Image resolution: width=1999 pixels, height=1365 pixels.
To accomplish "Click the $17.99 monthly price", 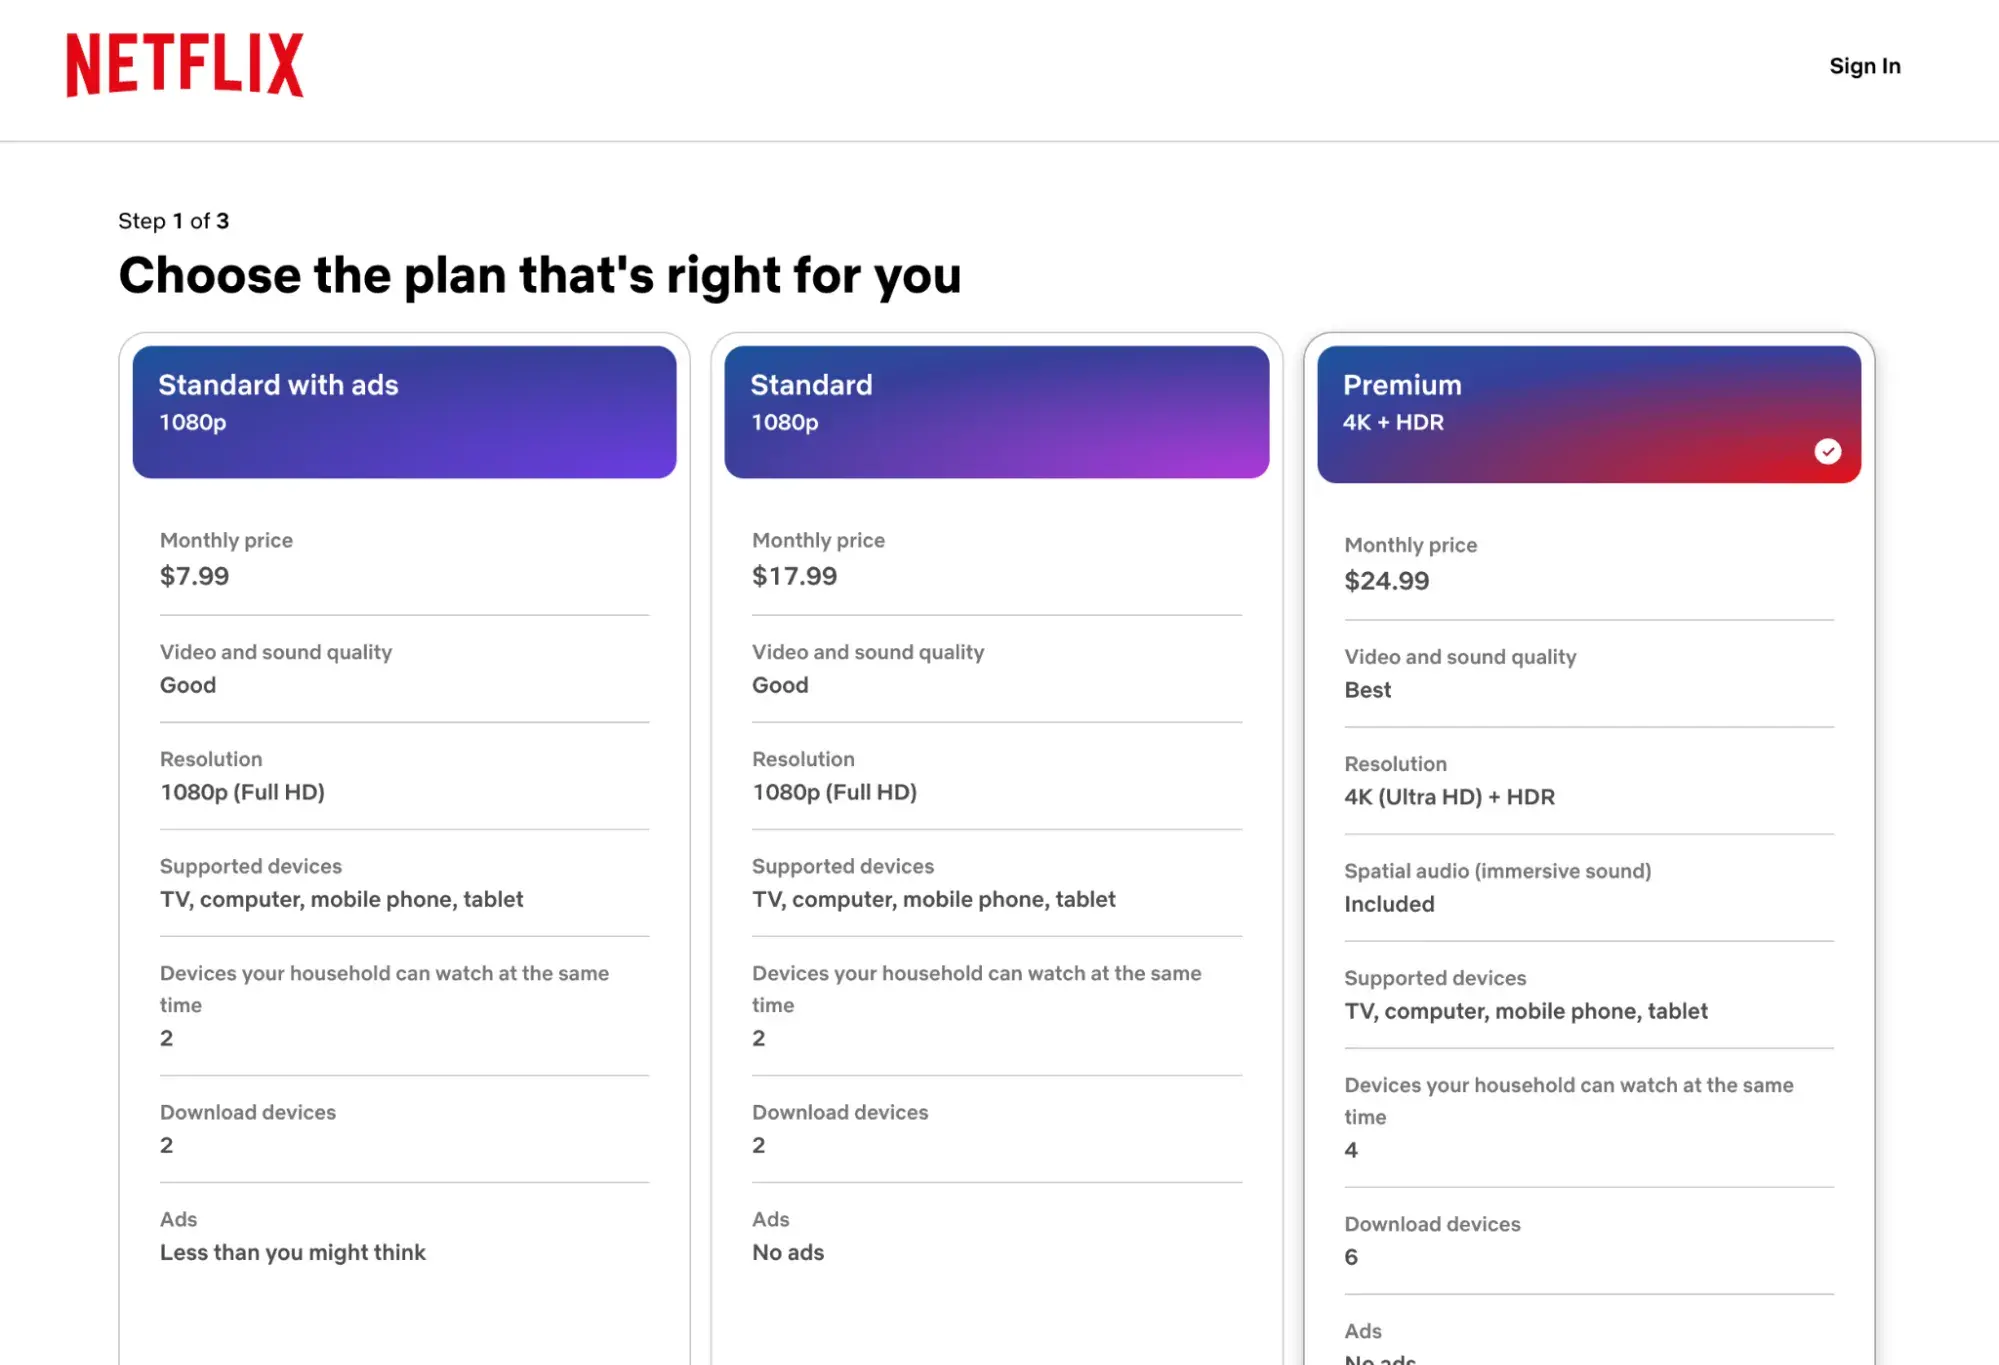I will tap(794, 576).
